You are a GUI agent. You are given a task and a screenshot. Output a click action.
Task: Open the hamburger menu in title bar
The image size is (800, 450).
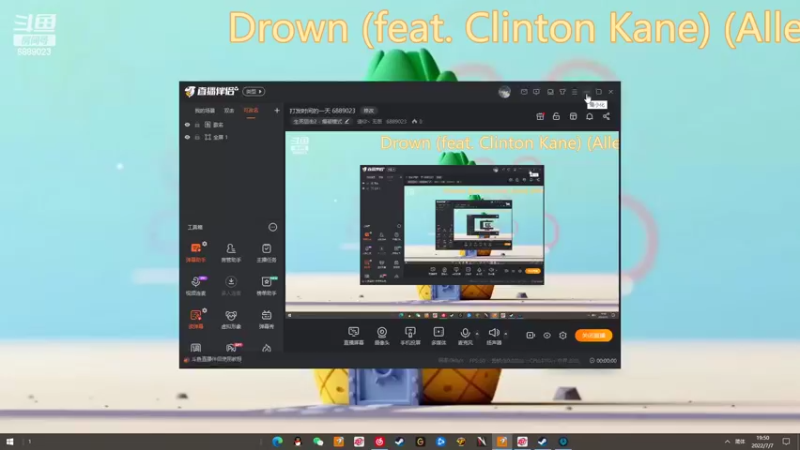coord(574,92)
